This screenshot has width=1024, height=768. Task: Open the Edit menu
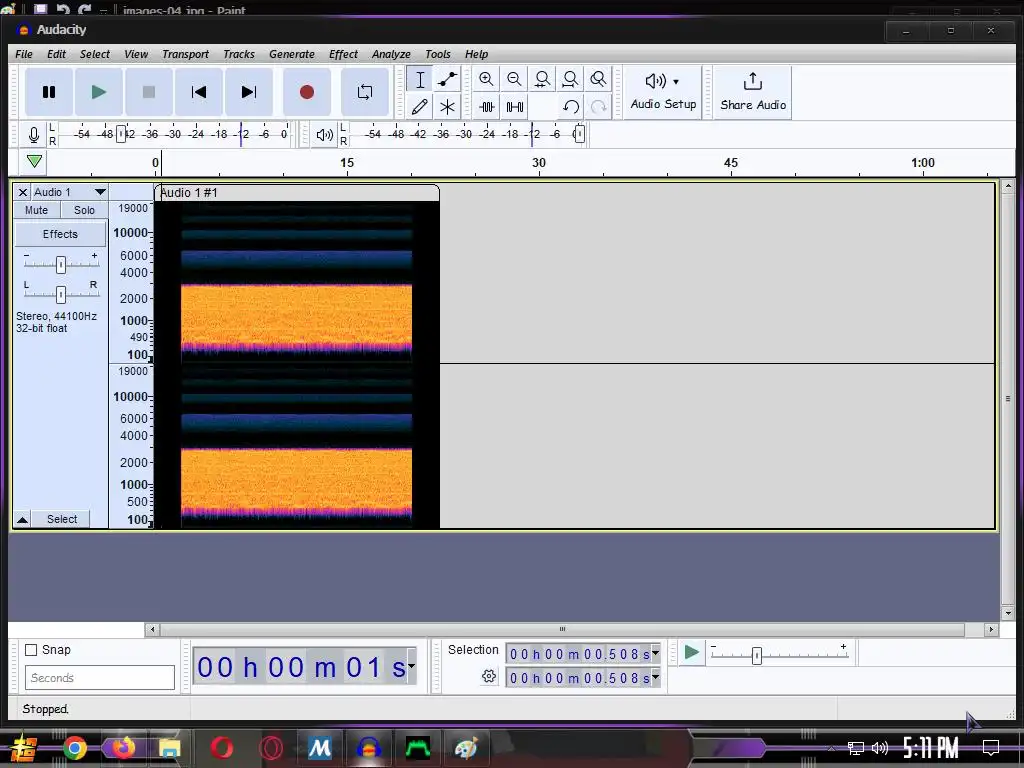coord(56,54)
